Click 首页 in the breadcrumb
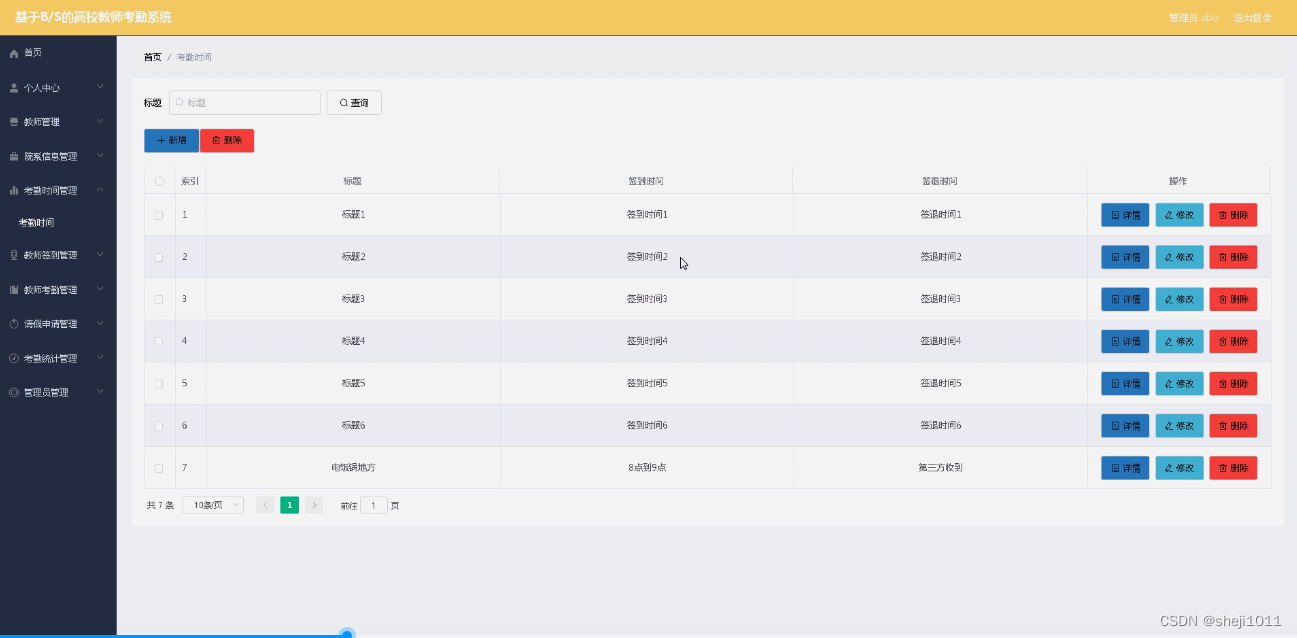Image resolution: width=1297 pixels, height=638 pixels. (152, 57)
